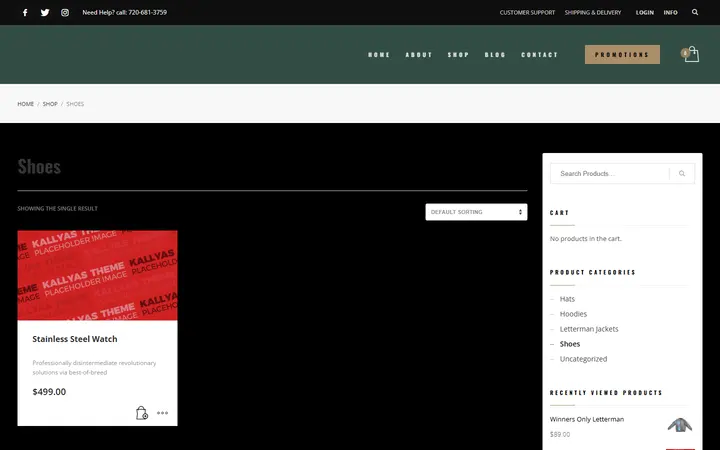The width and height of the screenshot is (720, 450).
Task: Open the Contact menu item
Action: tap(540, 55)
